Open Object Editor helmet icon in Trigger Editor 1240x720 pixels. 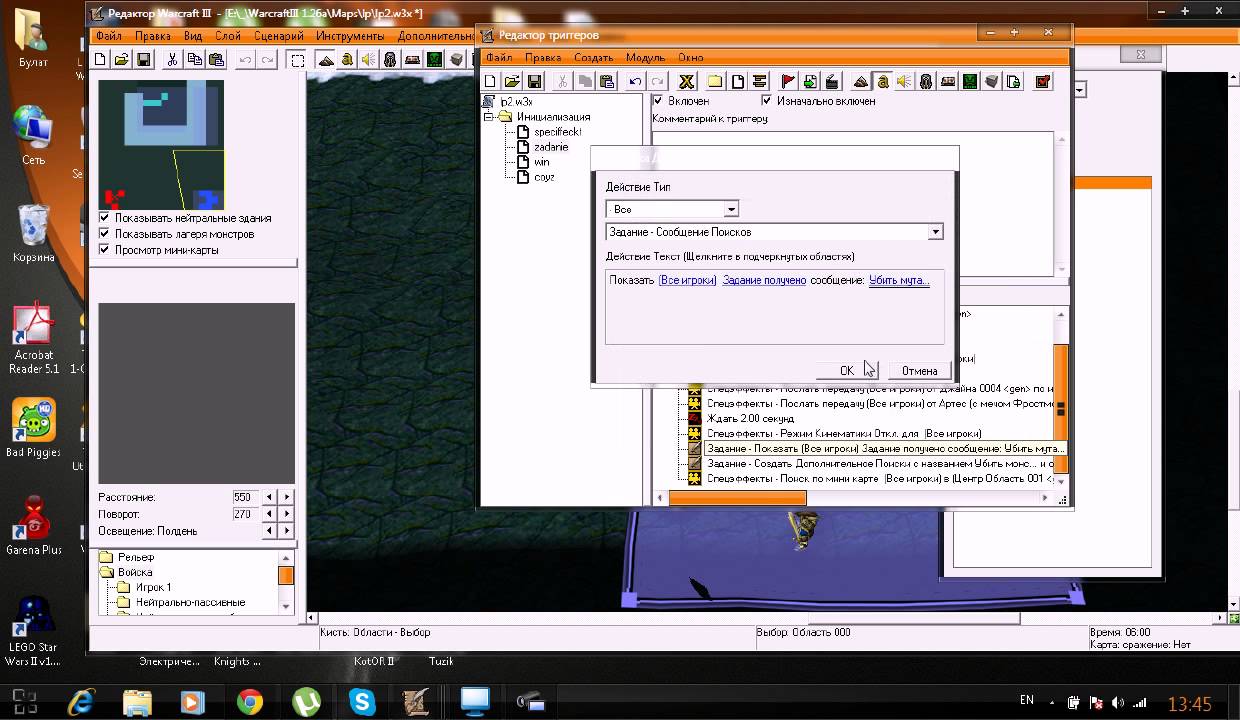point(926,82)
